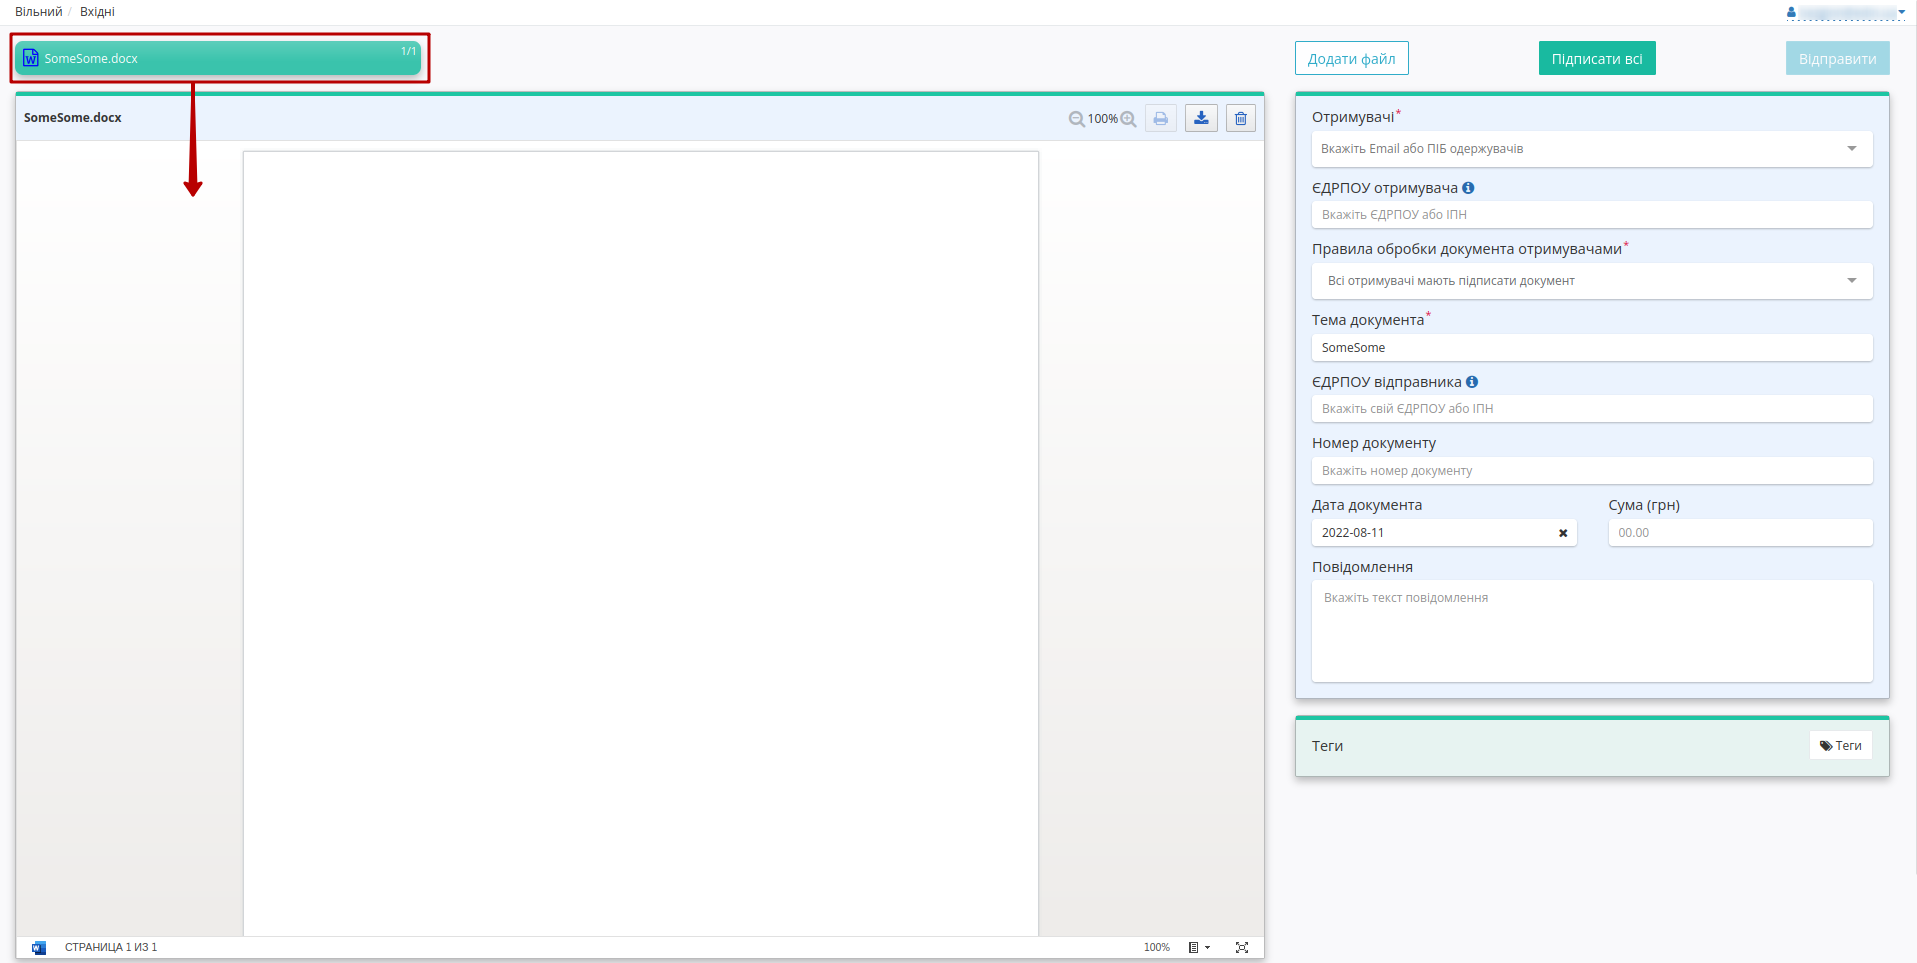Print the SomeSome.docx document

(x=1161, y=118)
